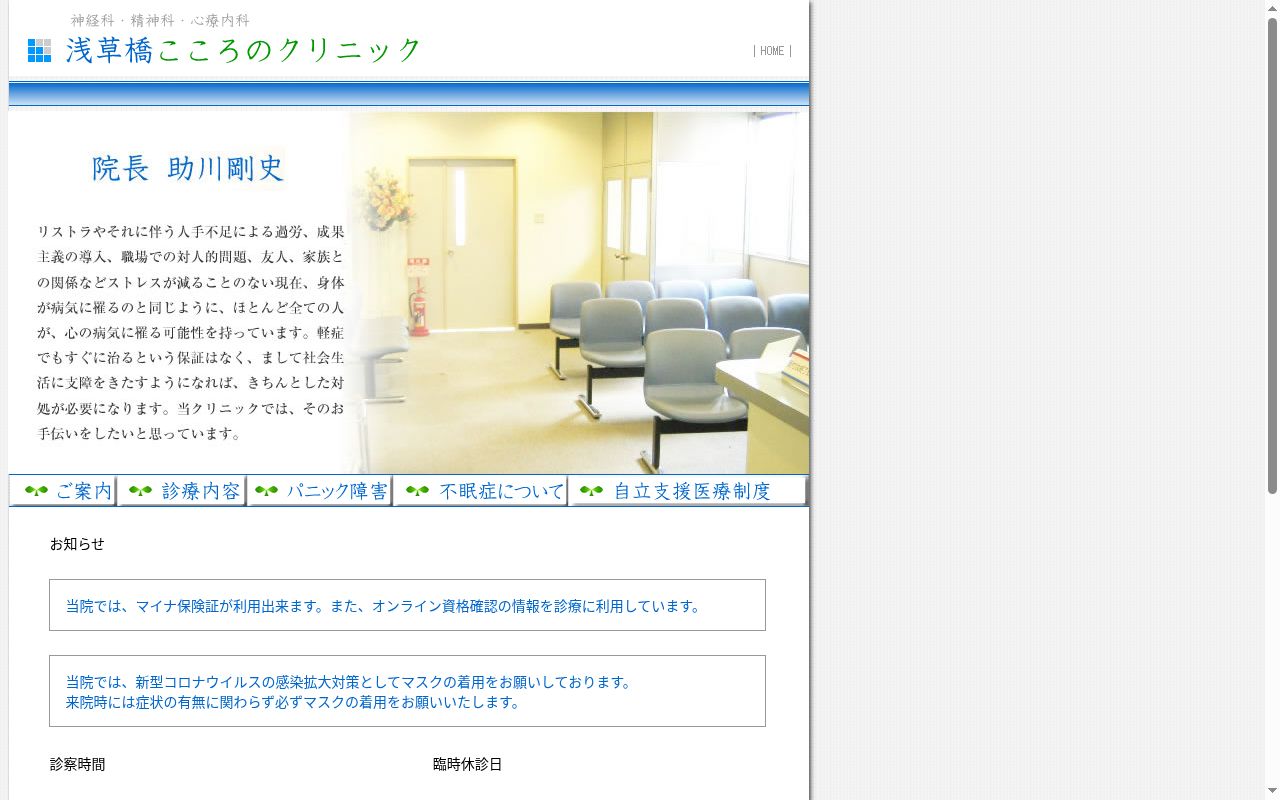Click the waiting room photo
The height and width of the screenshot is (800, 1280).
[578, 292]
